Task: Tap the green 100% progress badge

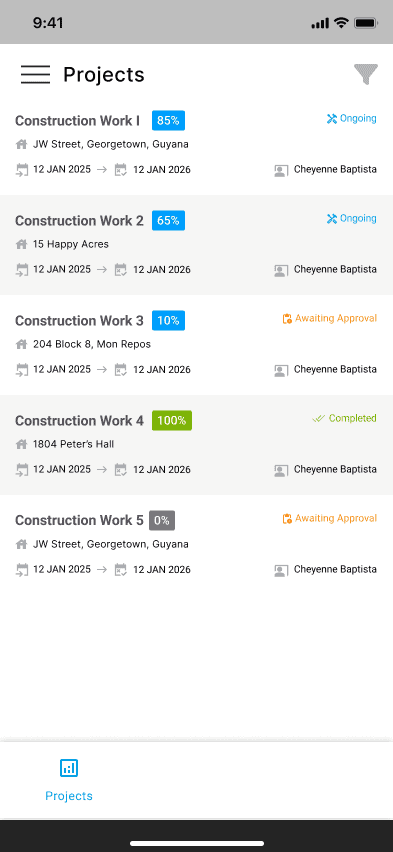Action: point(172,421)
